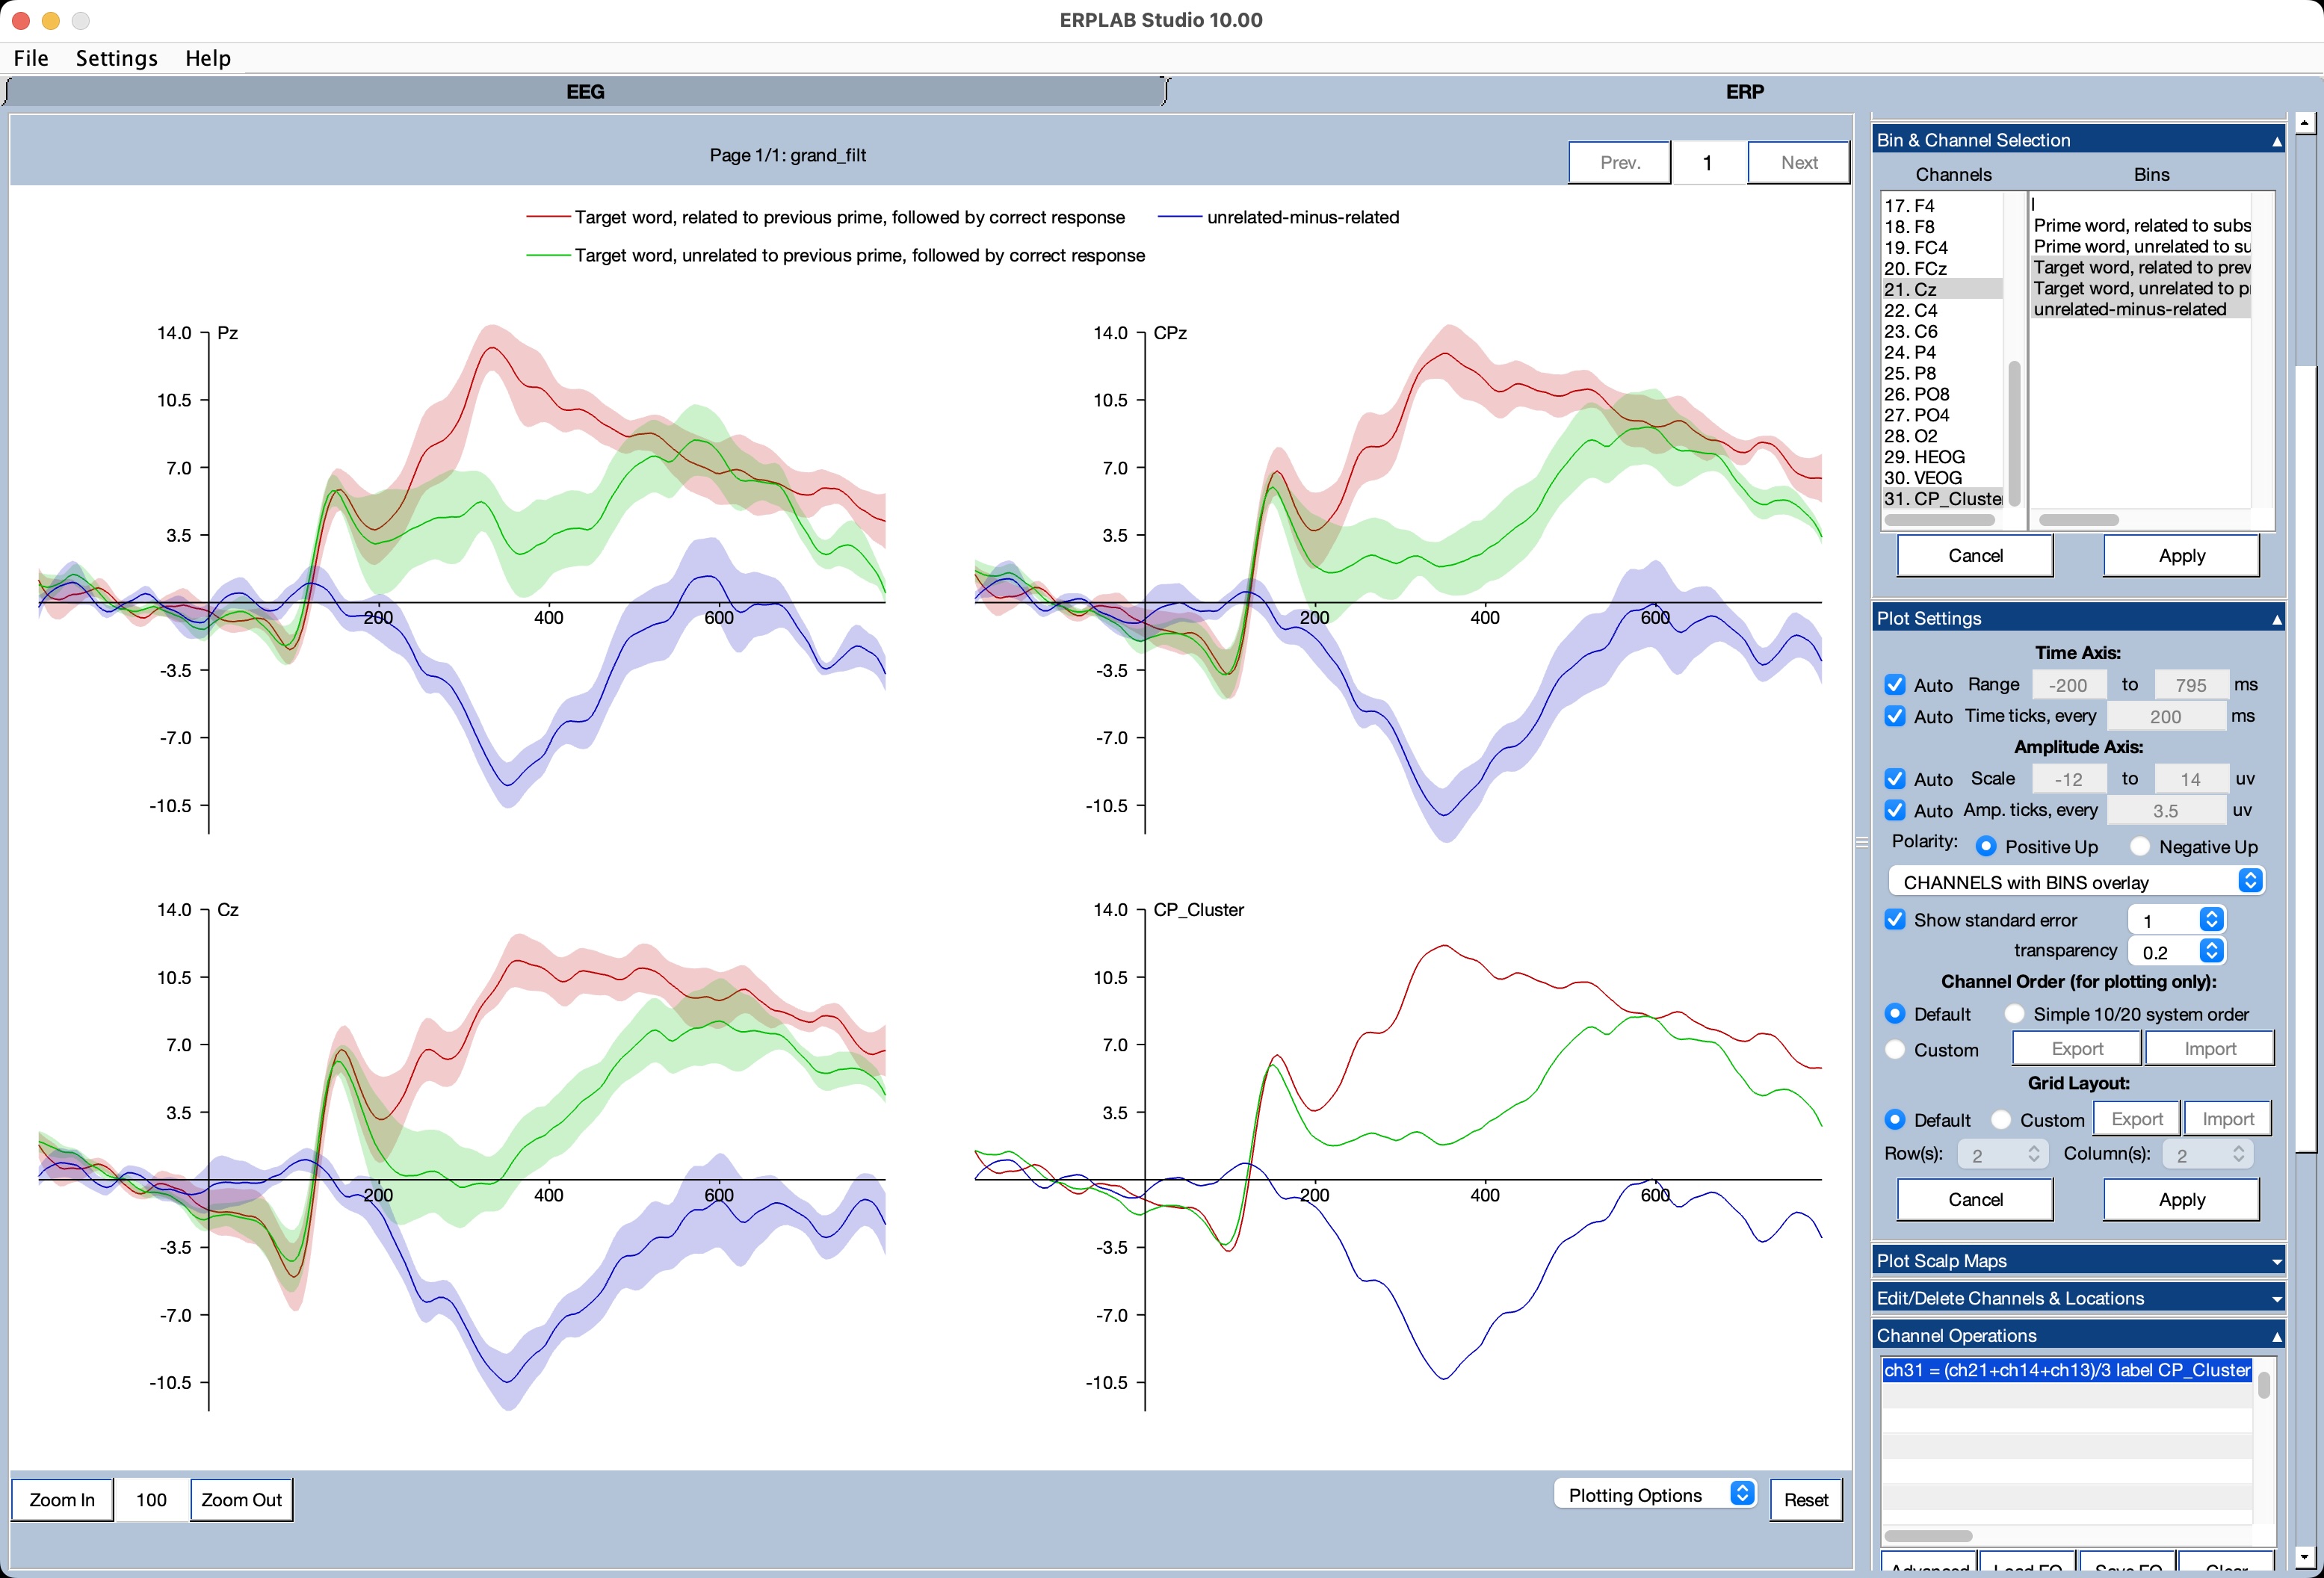This screenshot has height=1578, width=2324.
Task: Collapse the Bin & Channel Selection panel arrow
Action: coord(2276,141)
